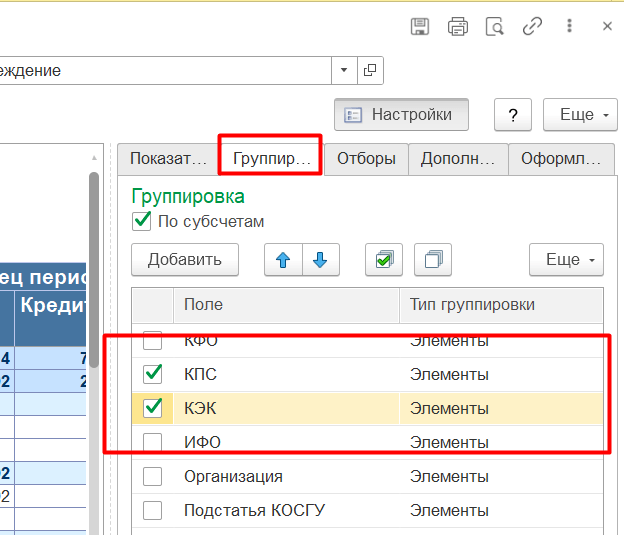Click the printer icon
624x535 pixels.
[x=458, y=27]
